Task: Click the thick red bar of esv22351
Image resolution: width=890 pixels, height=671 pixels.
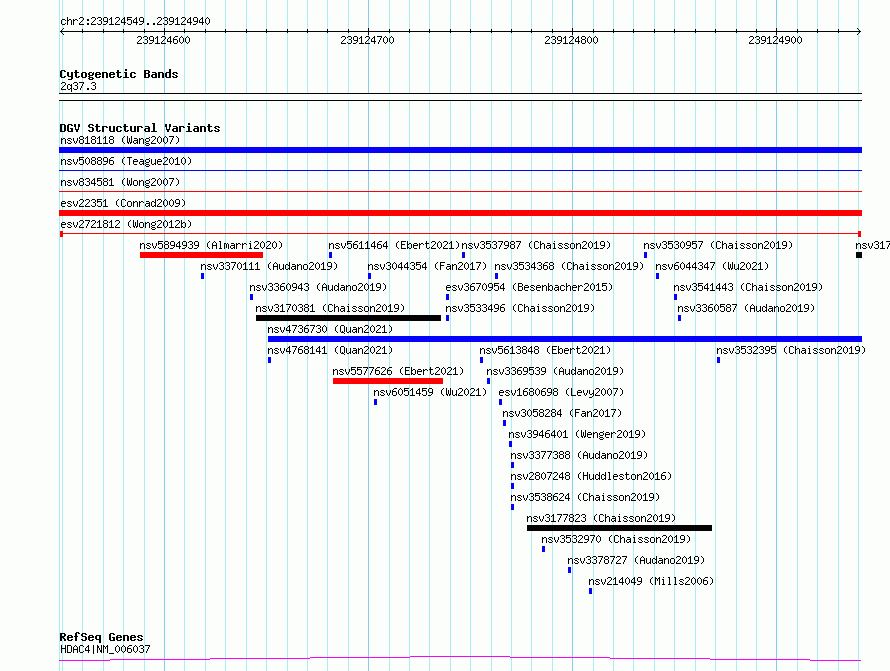Action: click(460, 213)
